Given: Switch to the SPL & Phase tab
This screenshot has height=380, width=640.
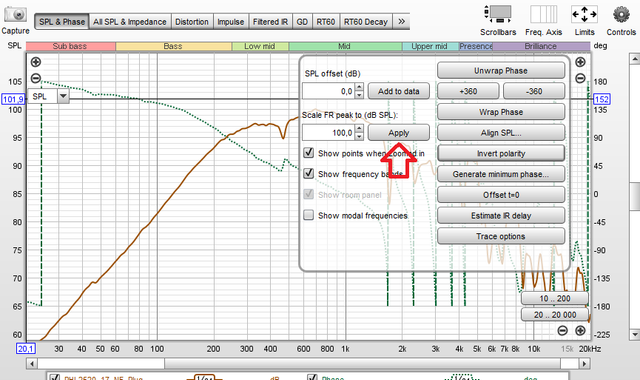Looking at the screenshot, I should tap(62, 22).
